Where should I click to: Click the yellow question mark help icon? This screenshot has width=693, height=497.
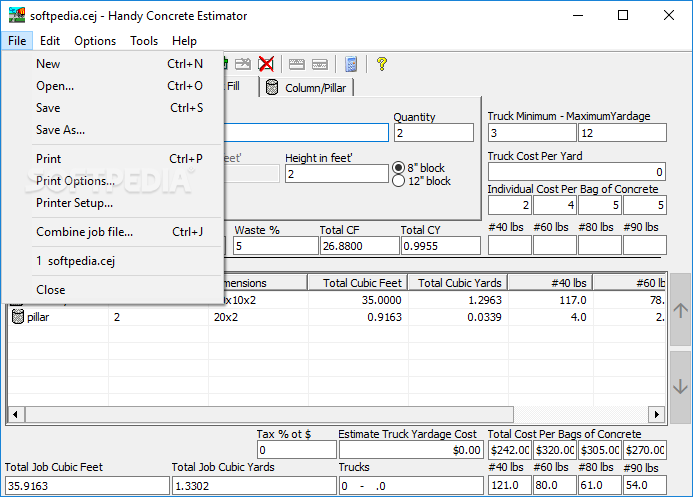382,64
